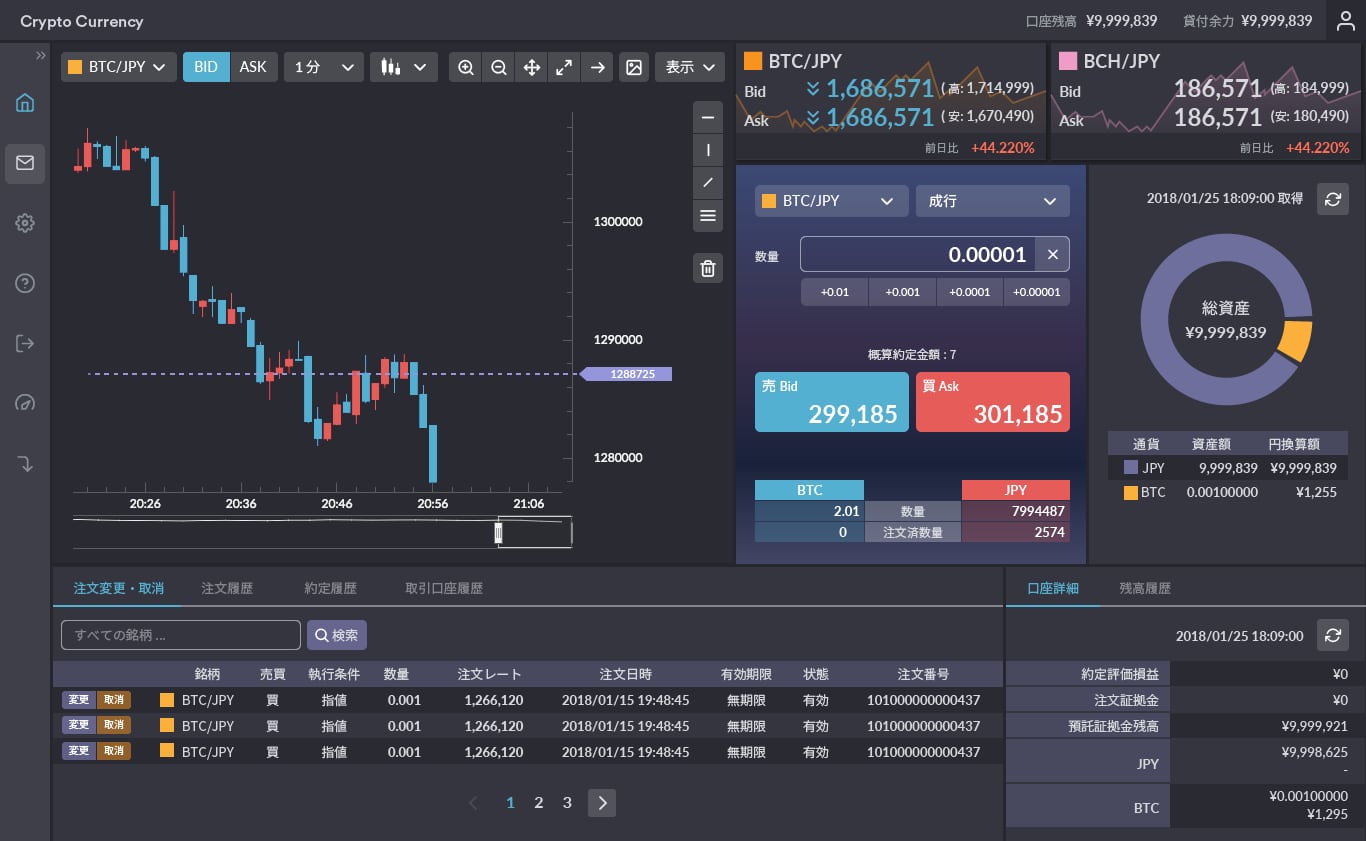Open the user account profile icon
The height and width of the screenshot is (841, 1366).
[1345, 21]
